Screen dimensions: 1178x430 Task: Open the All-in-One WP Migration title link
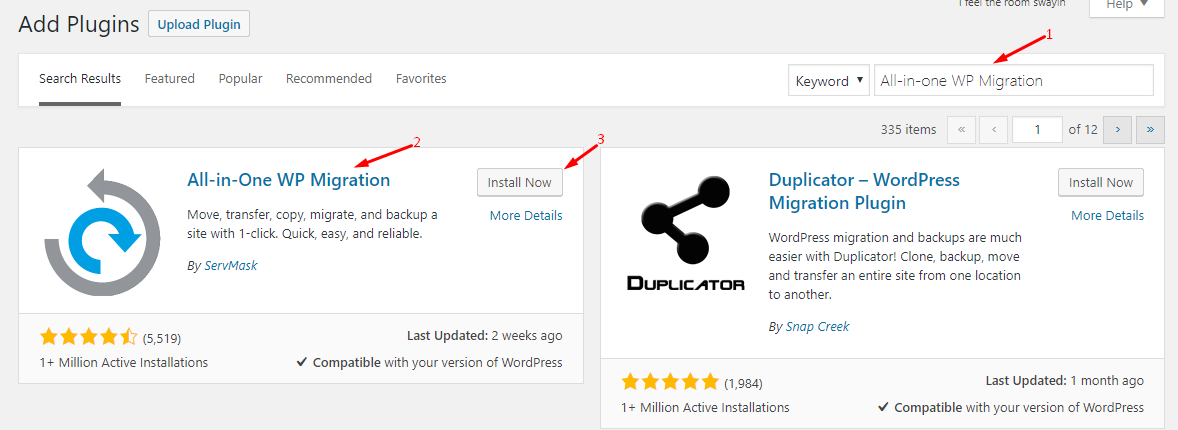coord(288,180)
